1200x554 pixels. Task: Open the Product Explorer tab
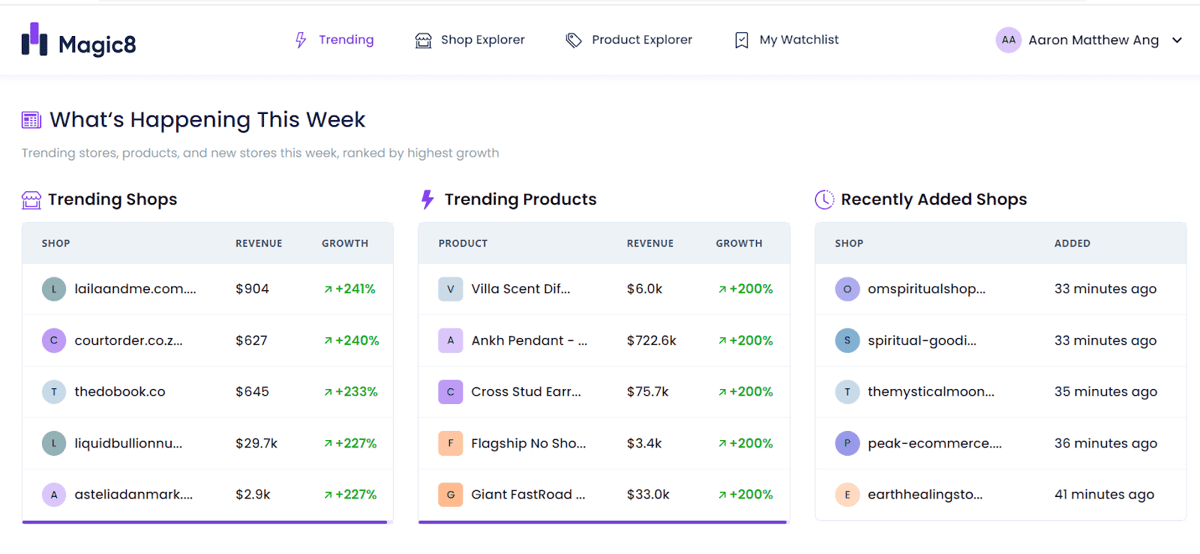[629, 40]
